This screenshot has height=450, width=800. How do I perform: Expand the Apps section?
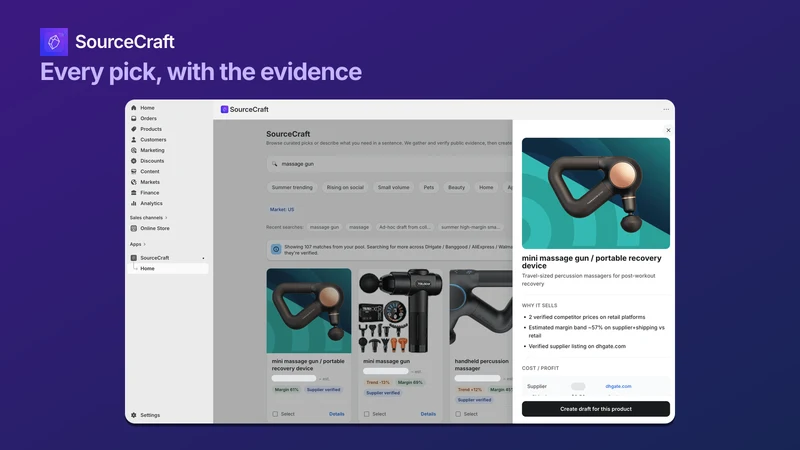pyautogui.click(x=138, y=244)
